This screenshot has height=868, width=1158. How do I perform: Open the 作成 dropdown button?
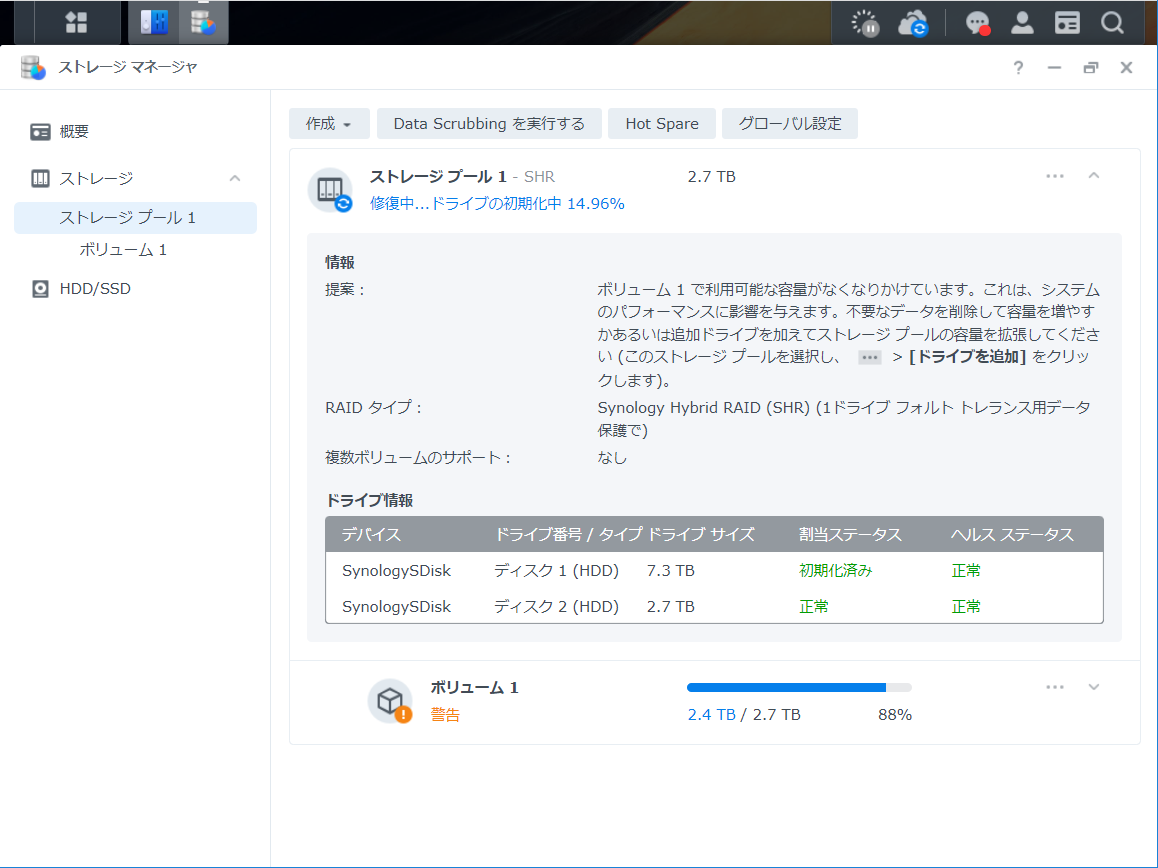coord(329,123)
